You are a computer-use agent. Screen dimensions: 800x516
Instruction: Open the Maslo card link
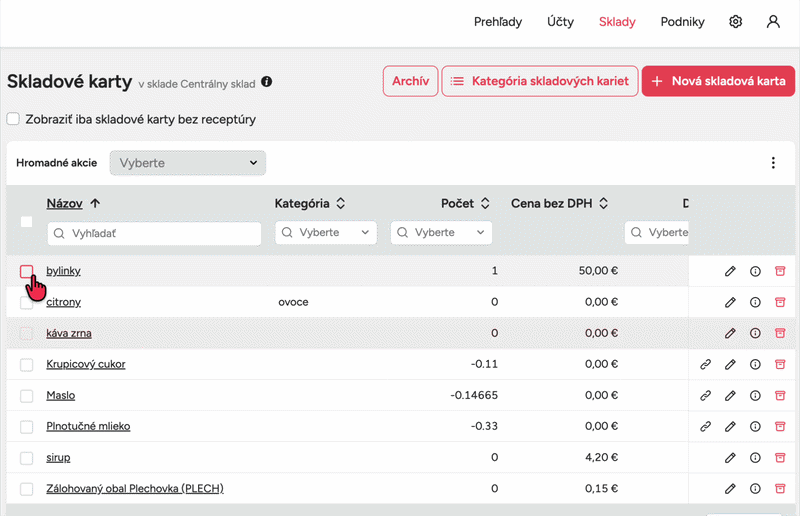point(60,395)
